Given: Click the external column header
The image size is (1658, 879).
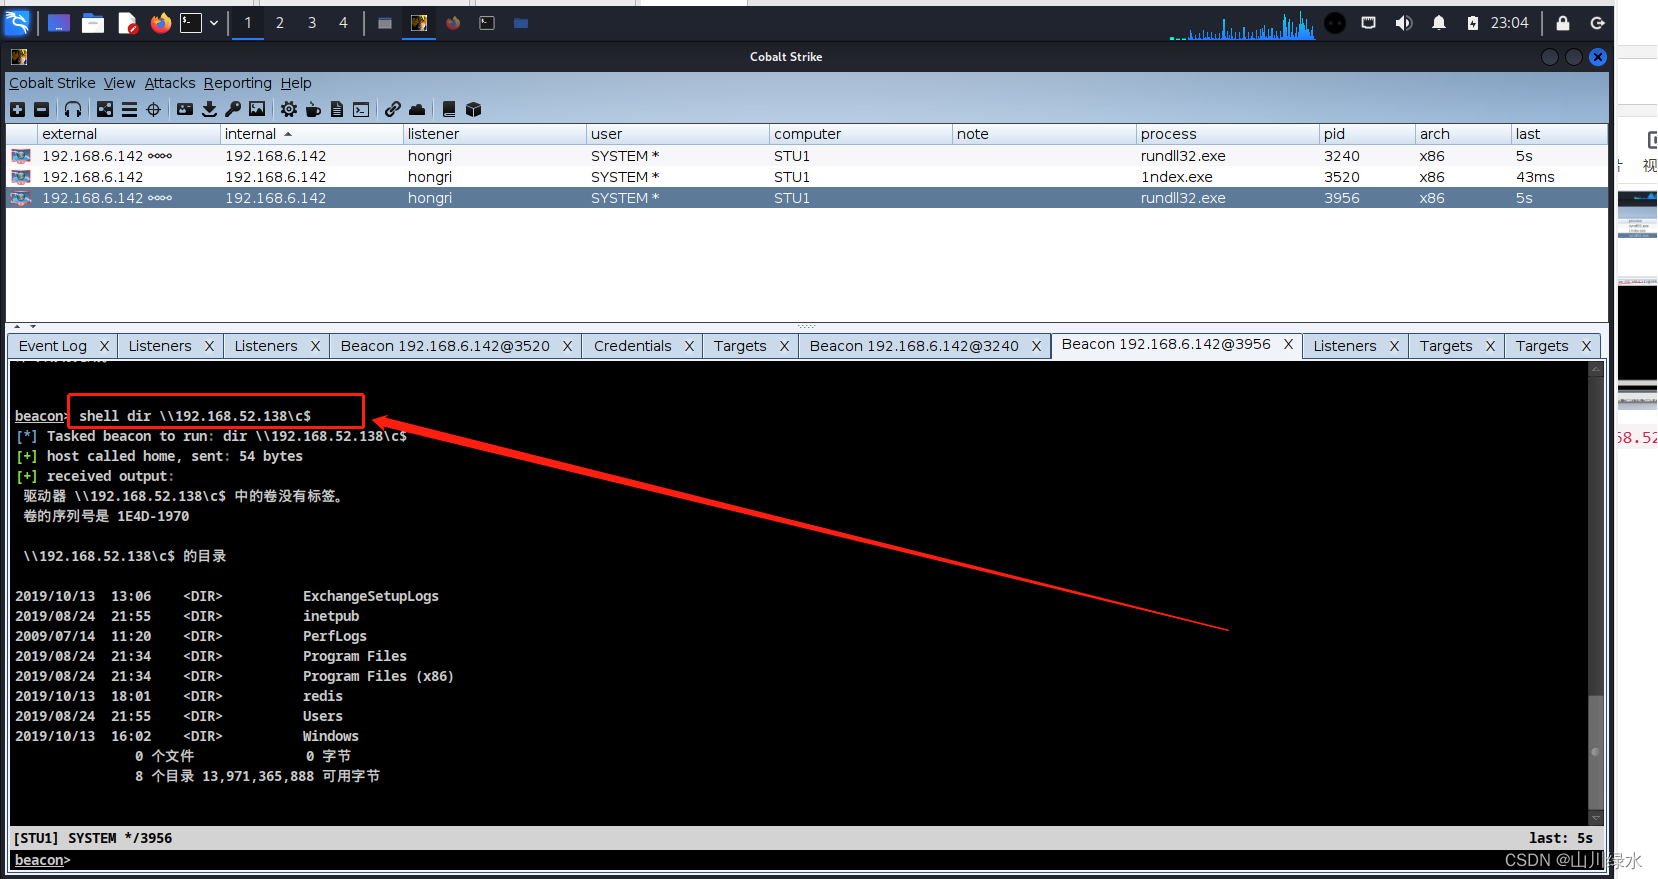Looking at the screenshot, I should (x=128, y=134).
